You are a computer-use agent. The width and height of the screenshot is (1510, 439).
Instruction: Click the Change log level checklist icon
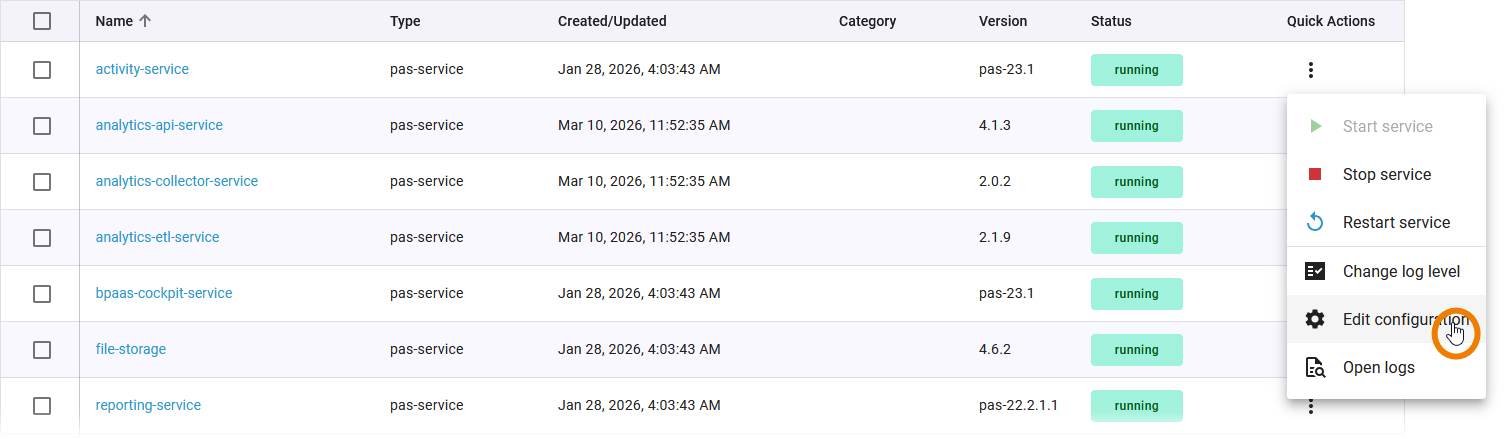tap(1315, 271)
